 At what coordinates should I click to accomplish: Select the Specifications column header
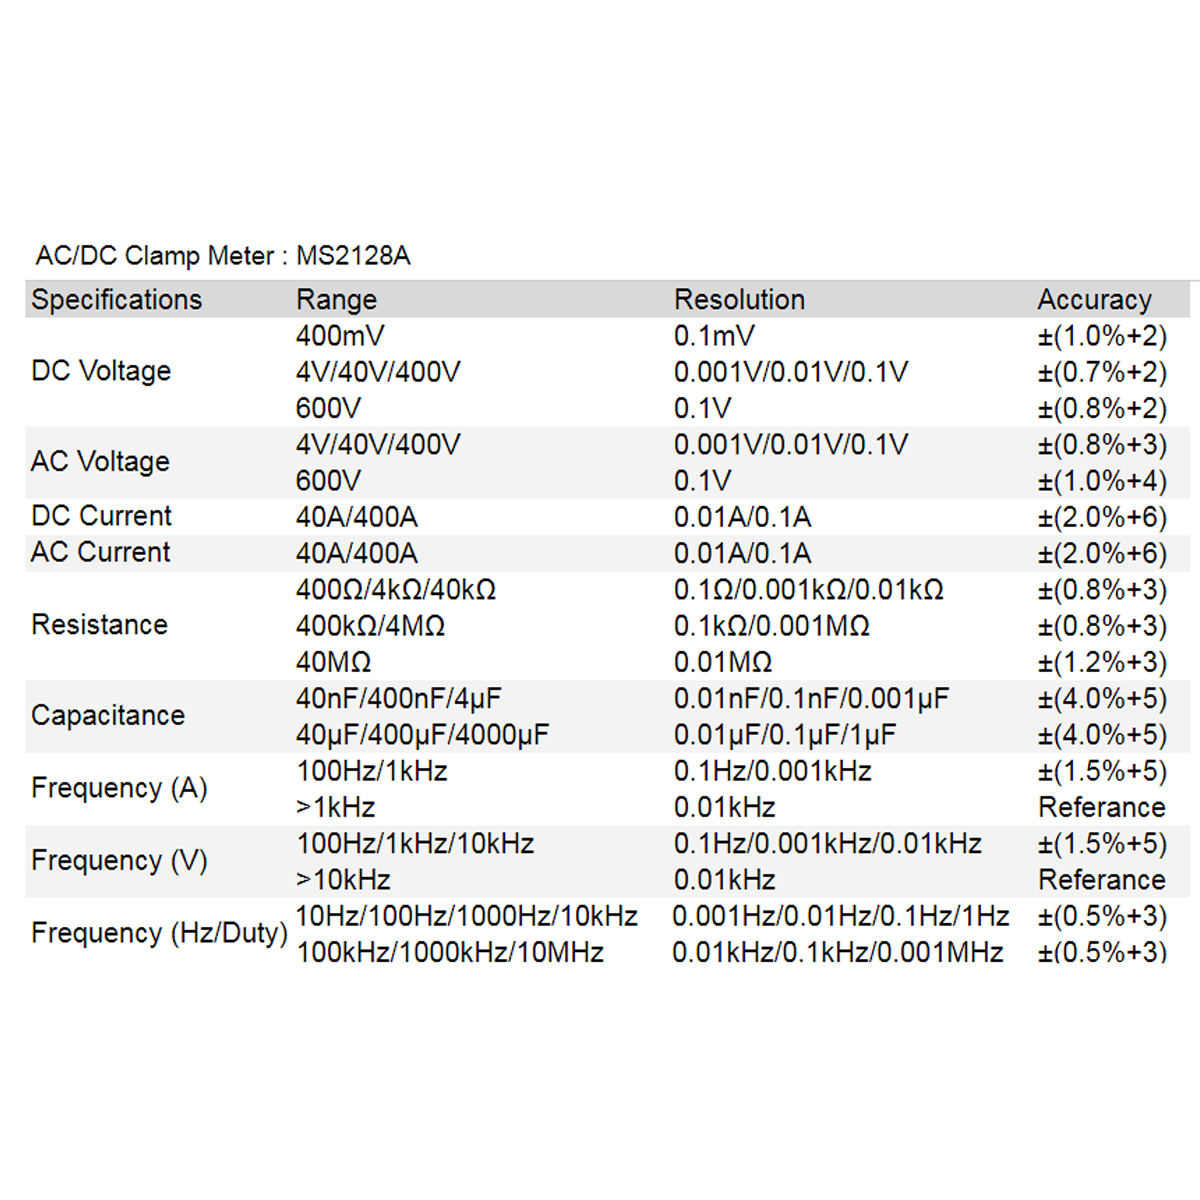click(117, 300)
